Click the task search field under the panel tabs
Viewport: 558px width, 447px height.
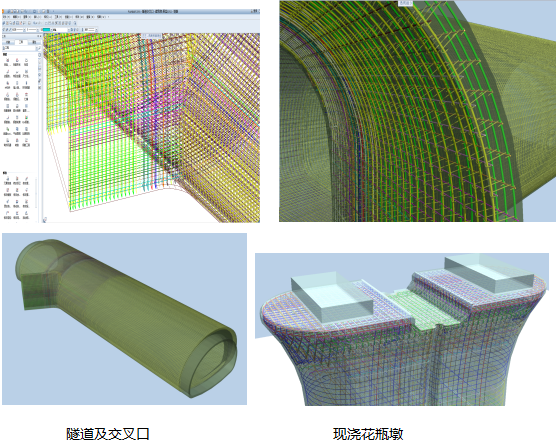click(x=20, y=48)
